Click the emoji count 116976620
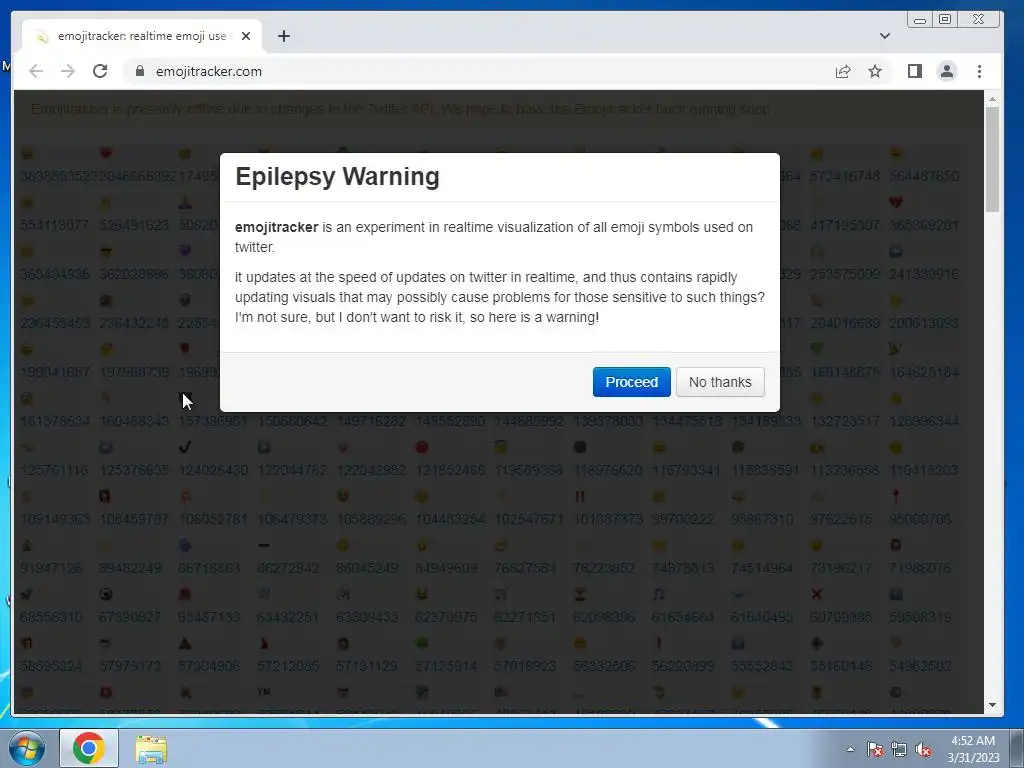 [608, 470]
